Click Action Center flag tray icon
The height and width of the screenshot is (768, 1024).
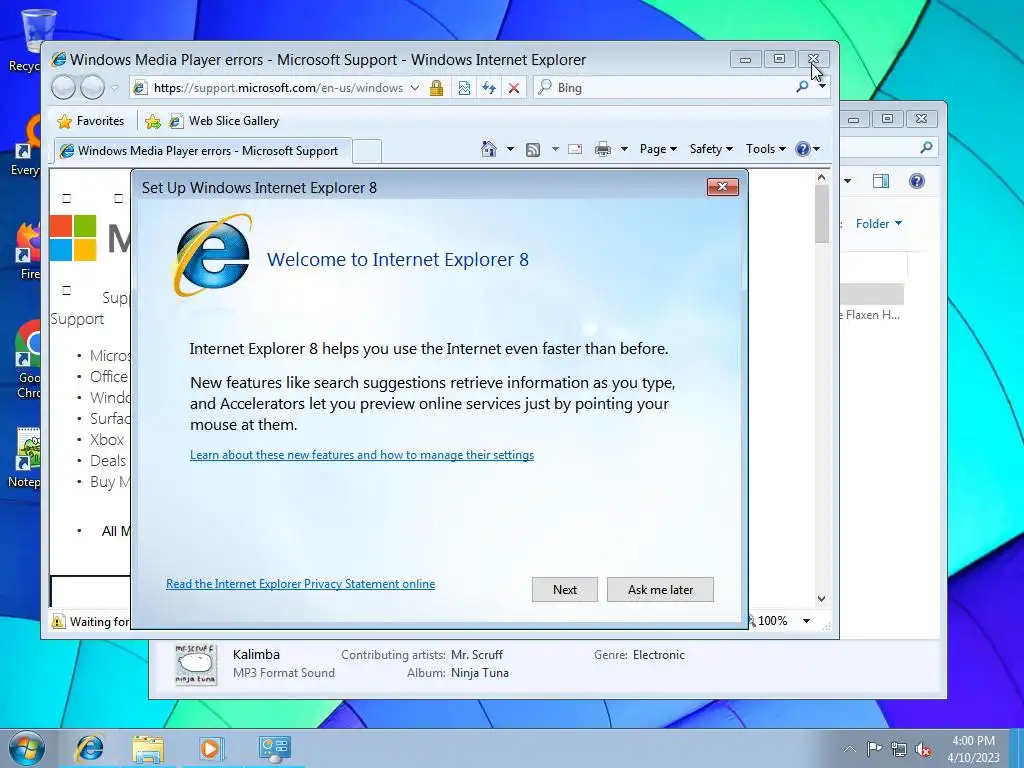874,748
